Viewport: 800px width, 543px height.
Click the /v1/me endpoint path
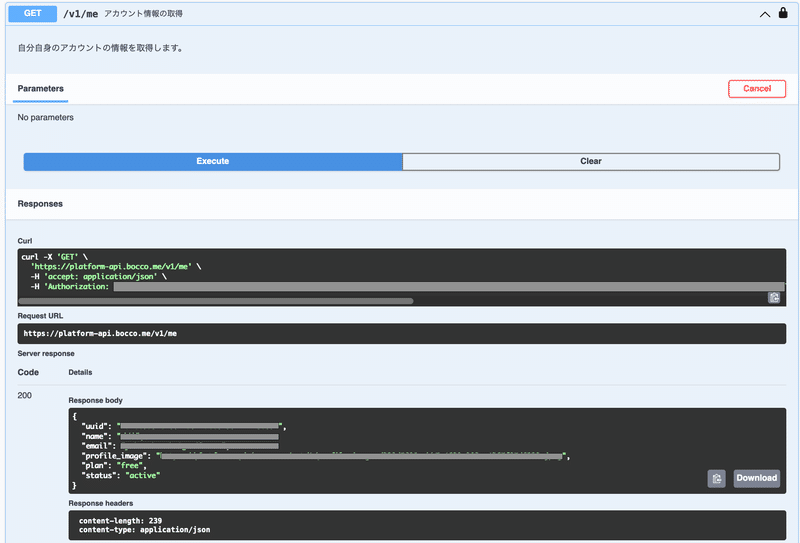point(81,14)
